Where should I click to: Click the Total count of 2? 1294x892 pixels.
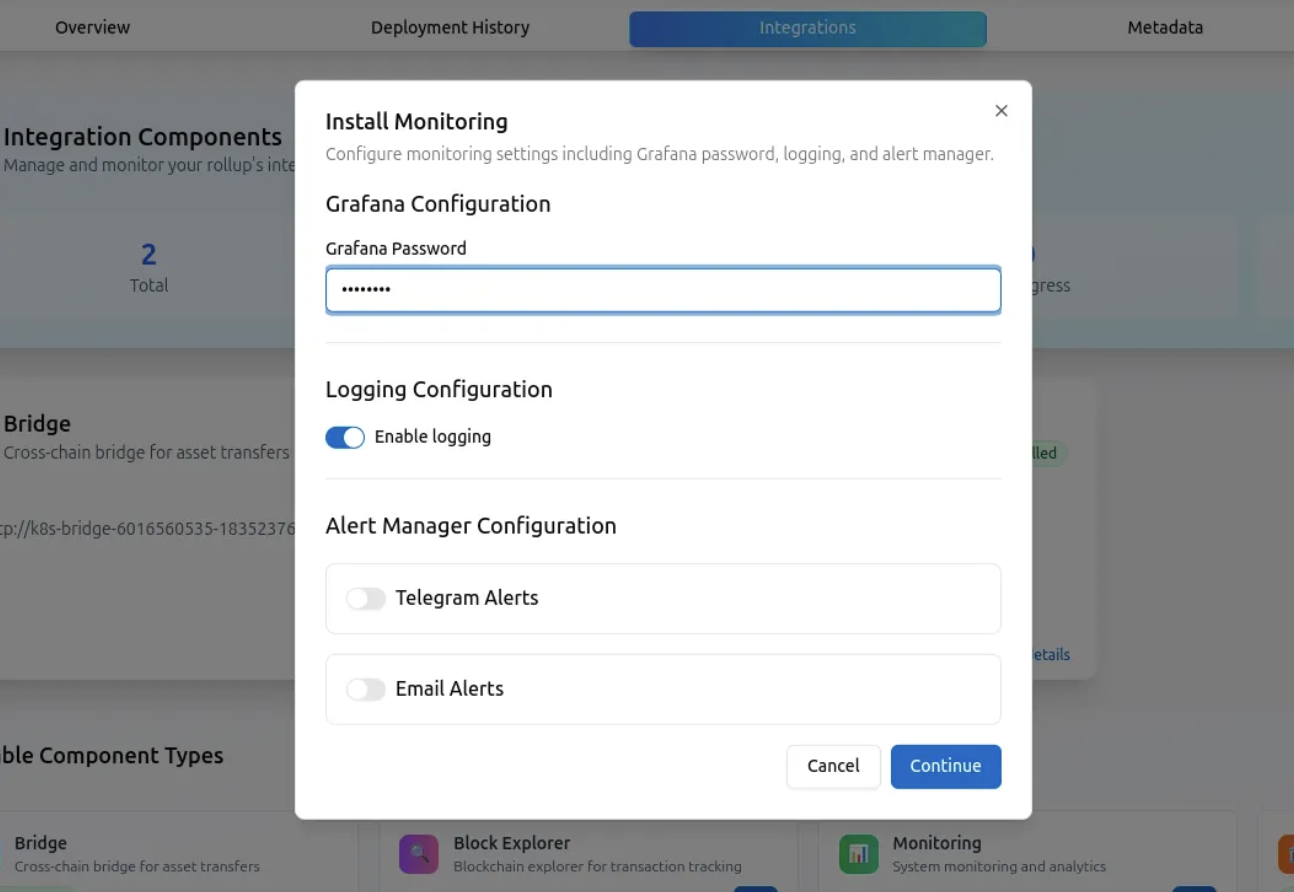pyautogui.click(x=149, y=255)
